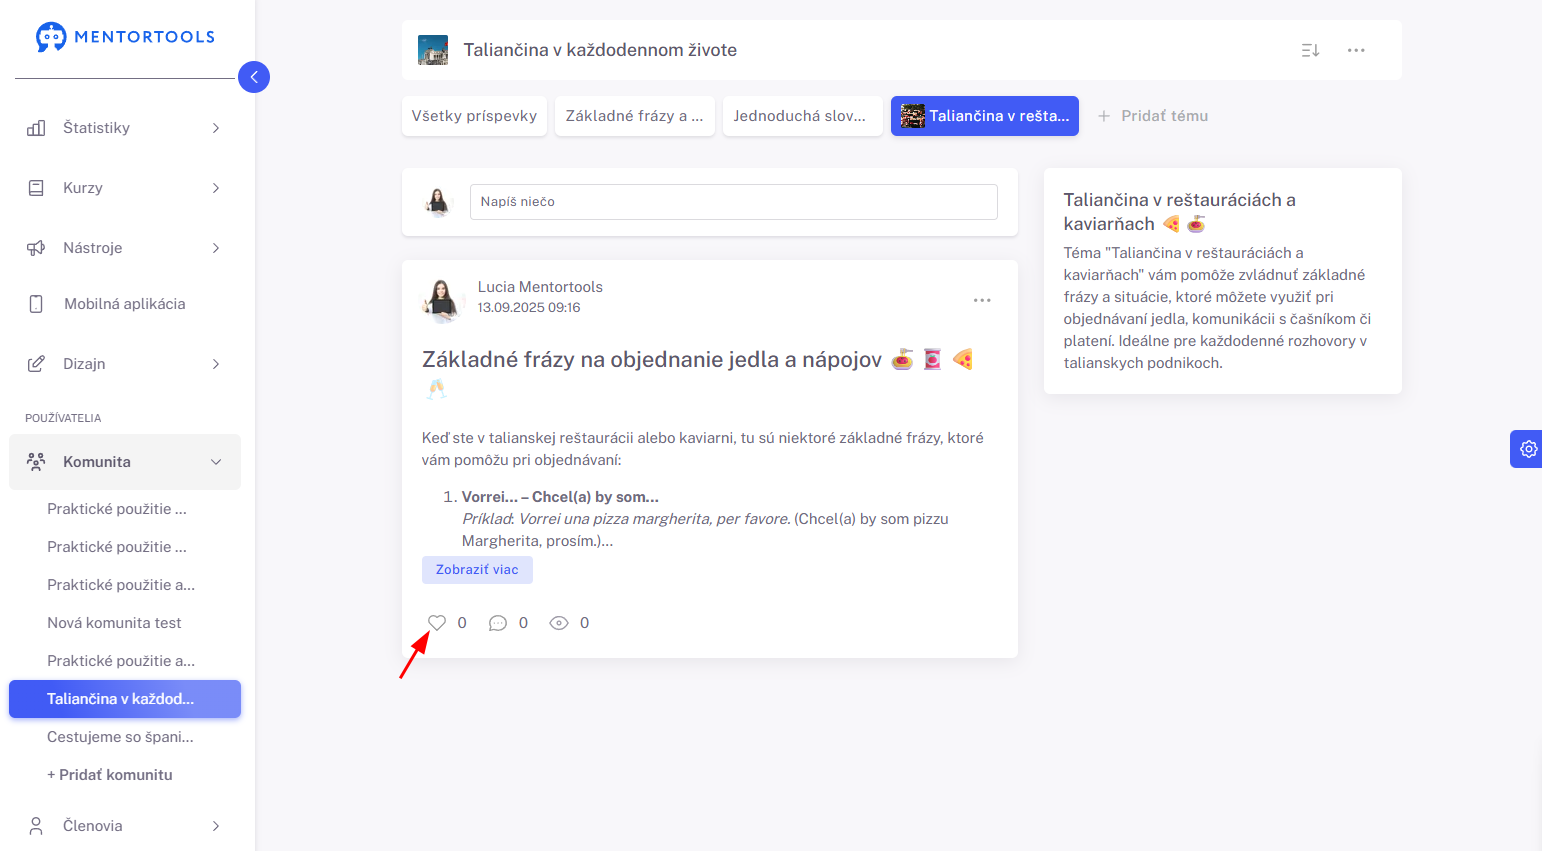Open post options three-dot menu
The height and width of the screenshot is (851, 1542).
tap(982, 300)
